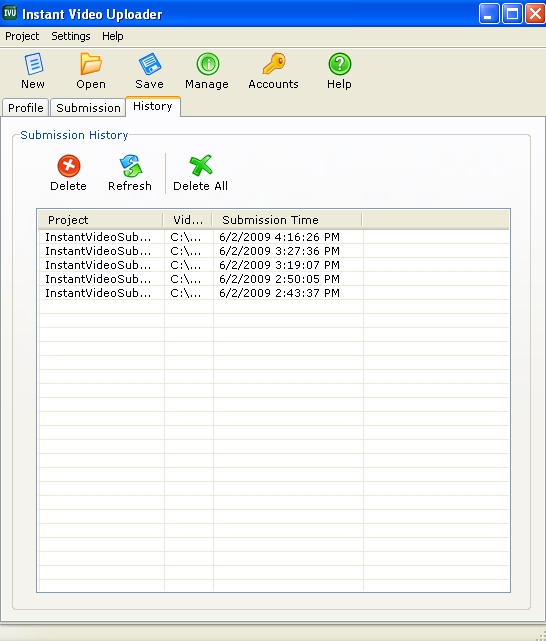Click the green Help question mark icon
The image size is (546, 641).
coord(339,64)
